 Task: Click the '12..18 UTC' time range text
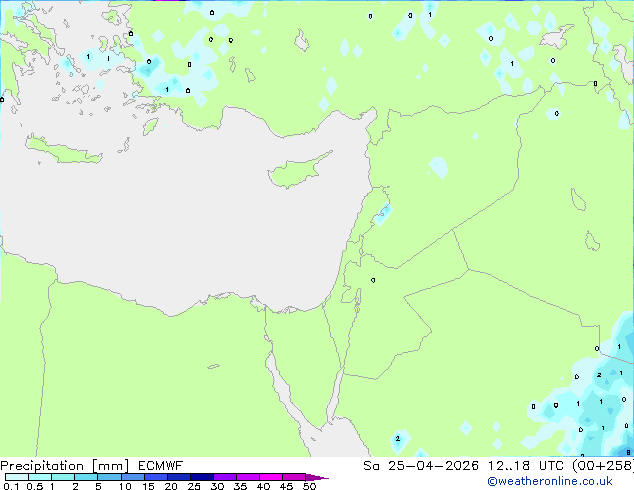(526, 466)
